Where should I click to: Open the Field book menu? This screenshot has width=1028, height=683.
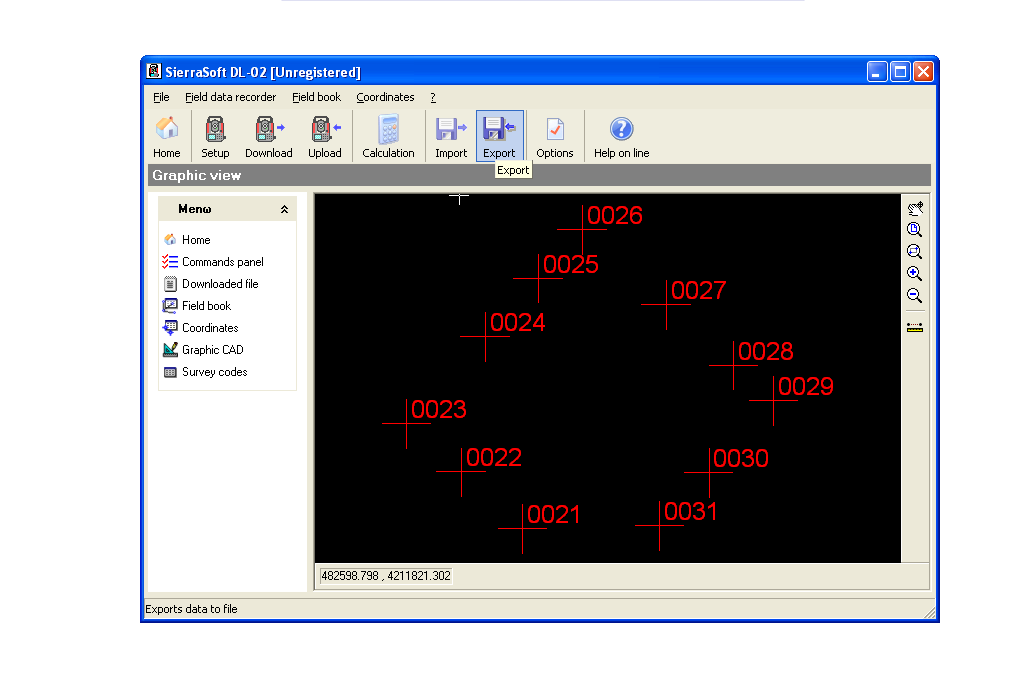[317, 97]
